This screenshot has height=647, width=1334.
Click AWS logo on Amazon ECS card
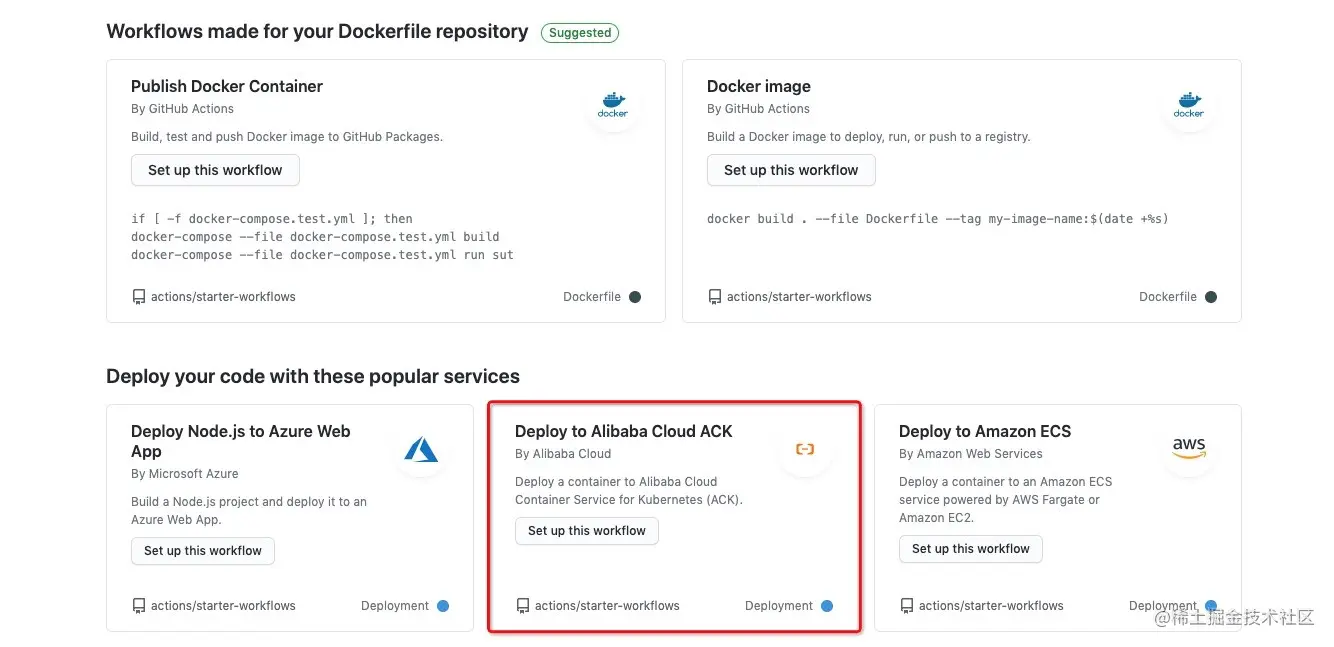pyautogui.click(x=1189, y=447)
